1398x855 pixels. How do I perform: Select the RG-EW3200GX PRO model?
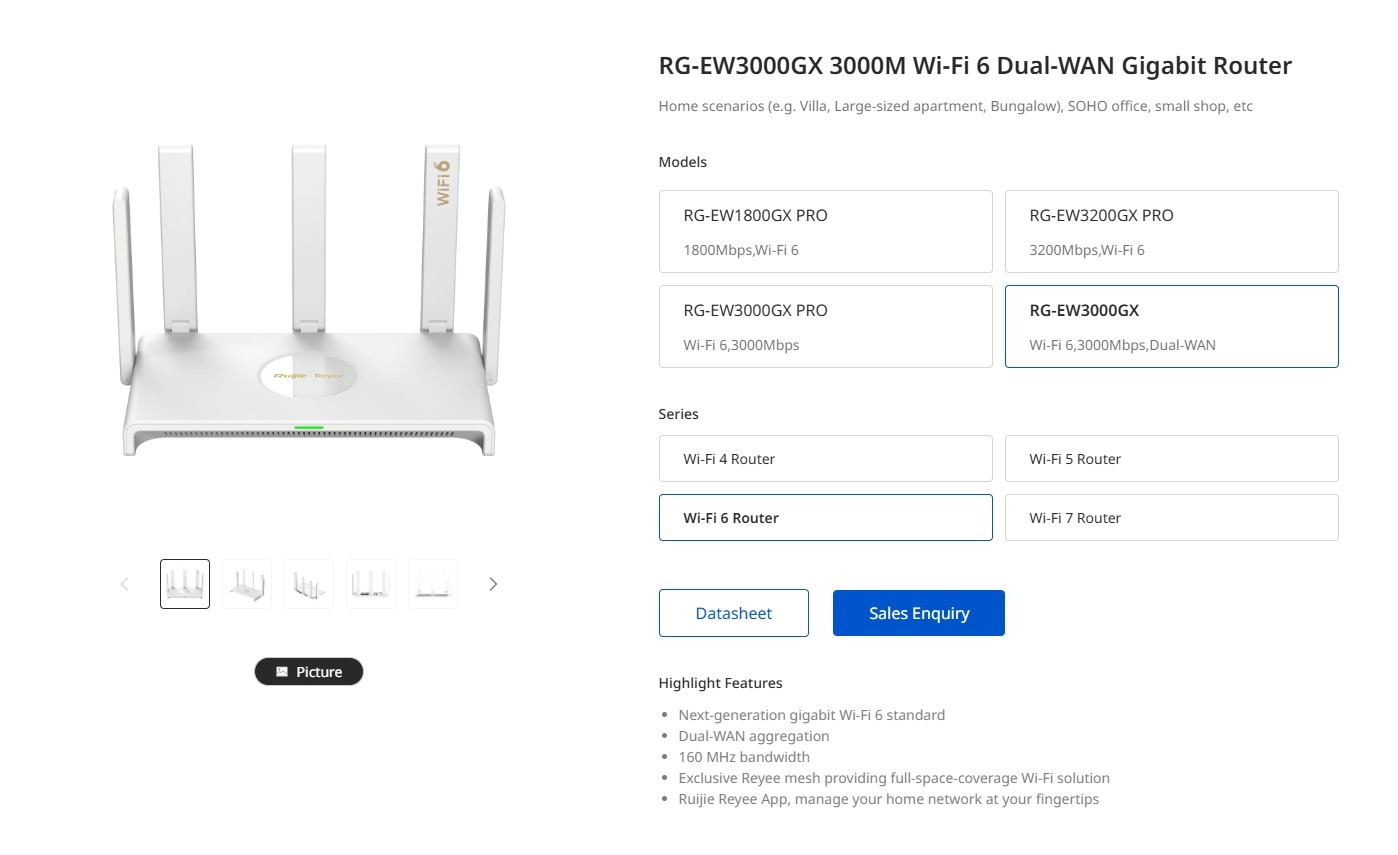1171,231
